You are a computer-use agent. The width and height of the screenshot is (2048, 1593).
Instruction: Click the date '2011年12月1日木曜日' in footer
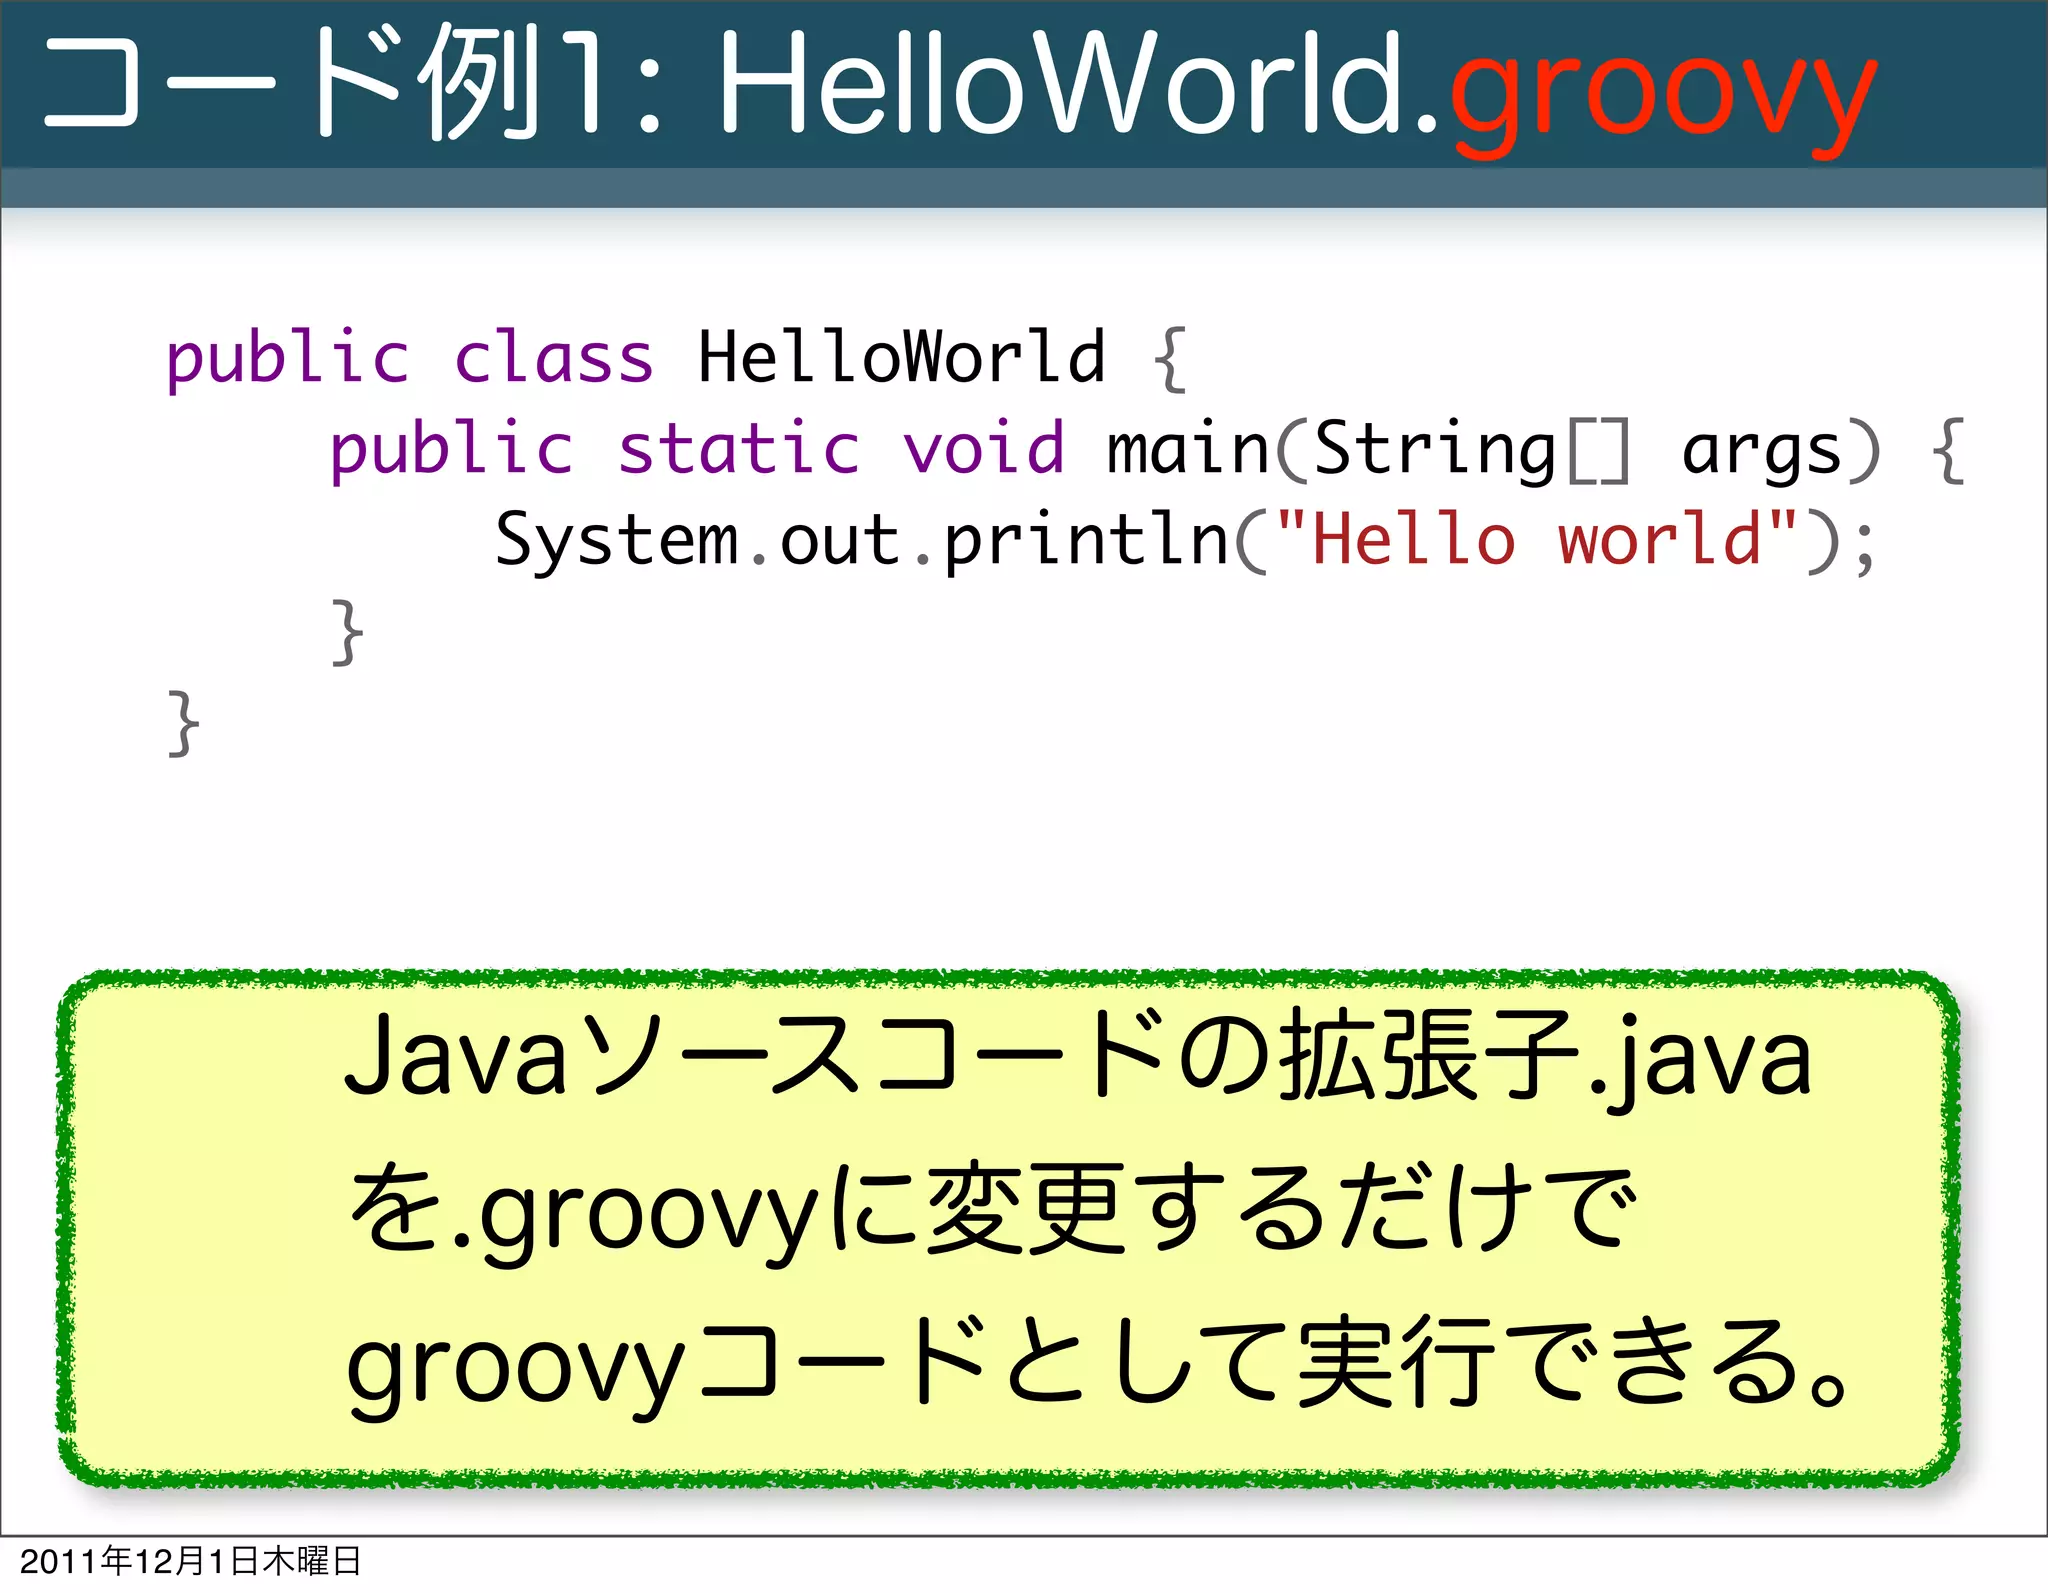click(190, 1561)
